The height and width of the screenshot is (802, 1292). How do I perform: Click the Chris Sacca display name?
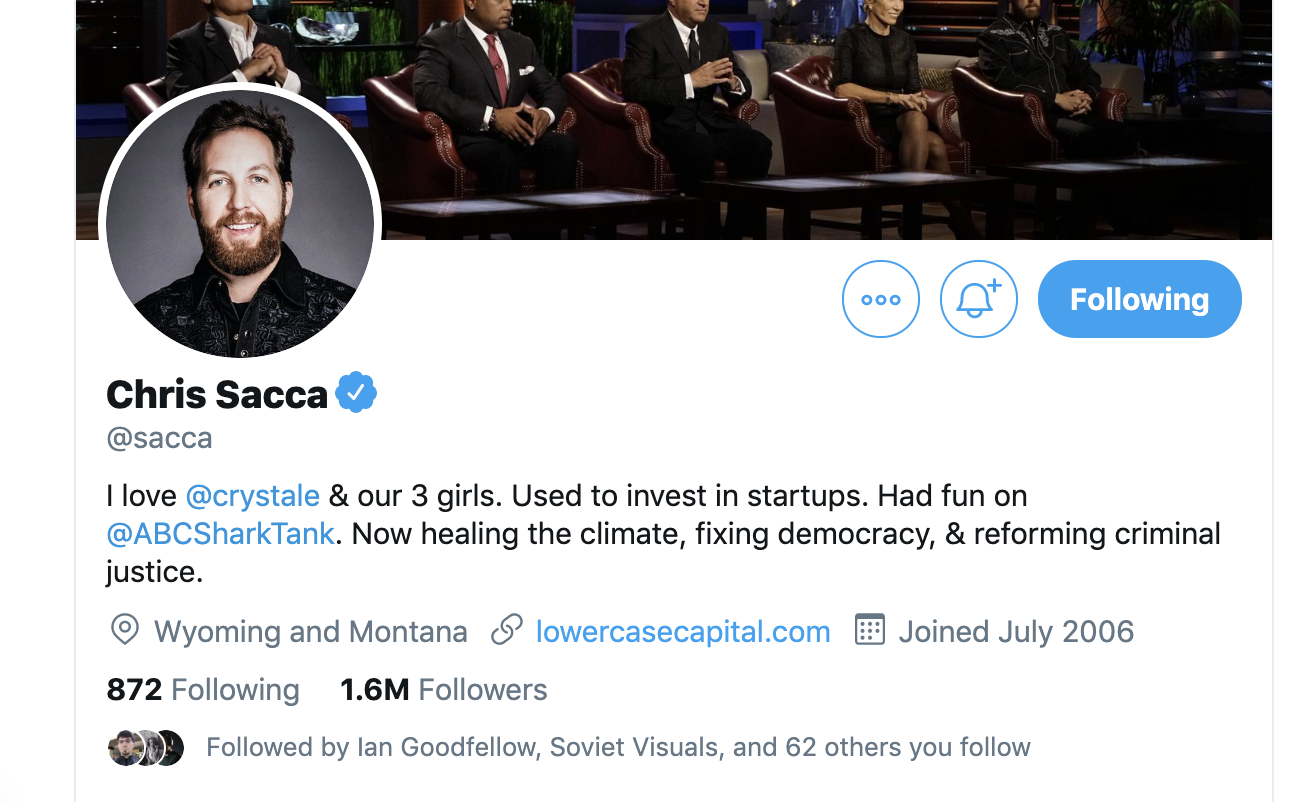point(217,394)
